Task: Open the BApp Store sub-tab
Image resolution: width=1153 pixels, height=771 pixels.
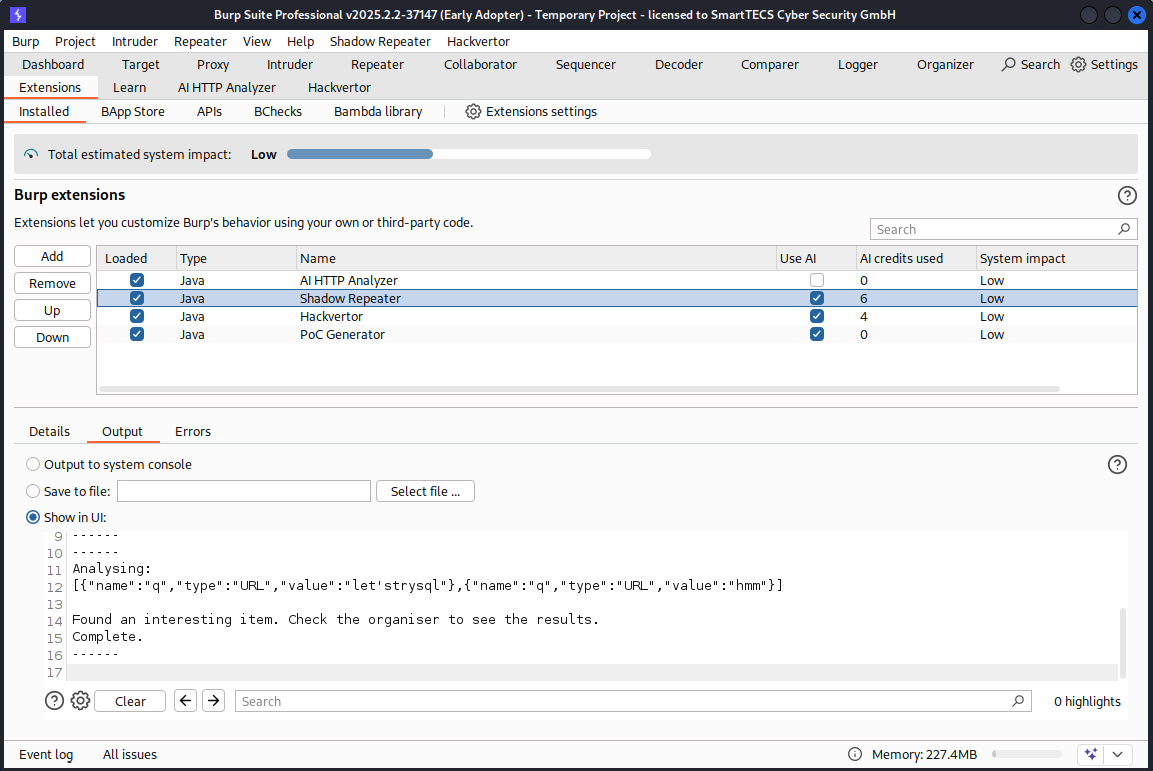Action: click(x=133, y=112)
